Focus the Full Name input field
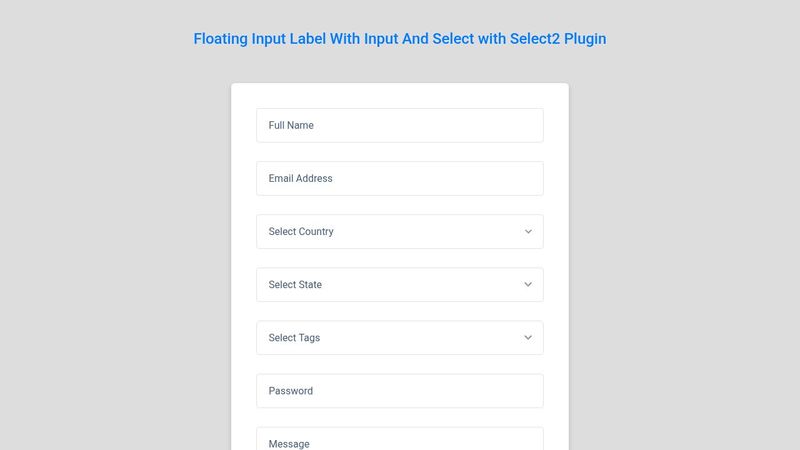The height and width of the screenshot is (450, 800). coord(400,126)
